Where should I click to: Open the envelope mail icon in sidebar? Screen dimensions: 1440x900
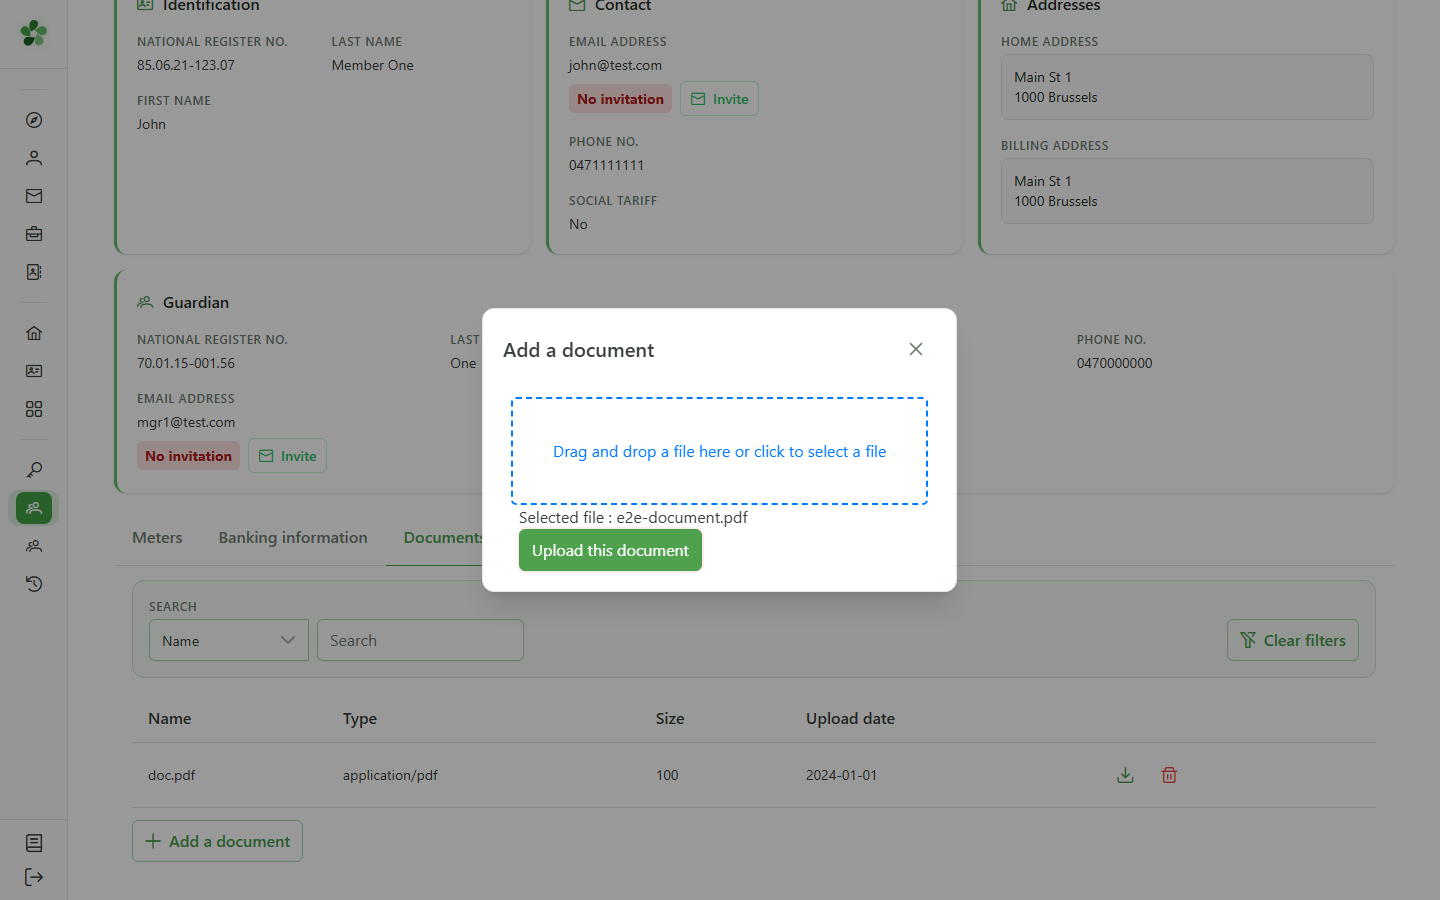coord(34,196)
